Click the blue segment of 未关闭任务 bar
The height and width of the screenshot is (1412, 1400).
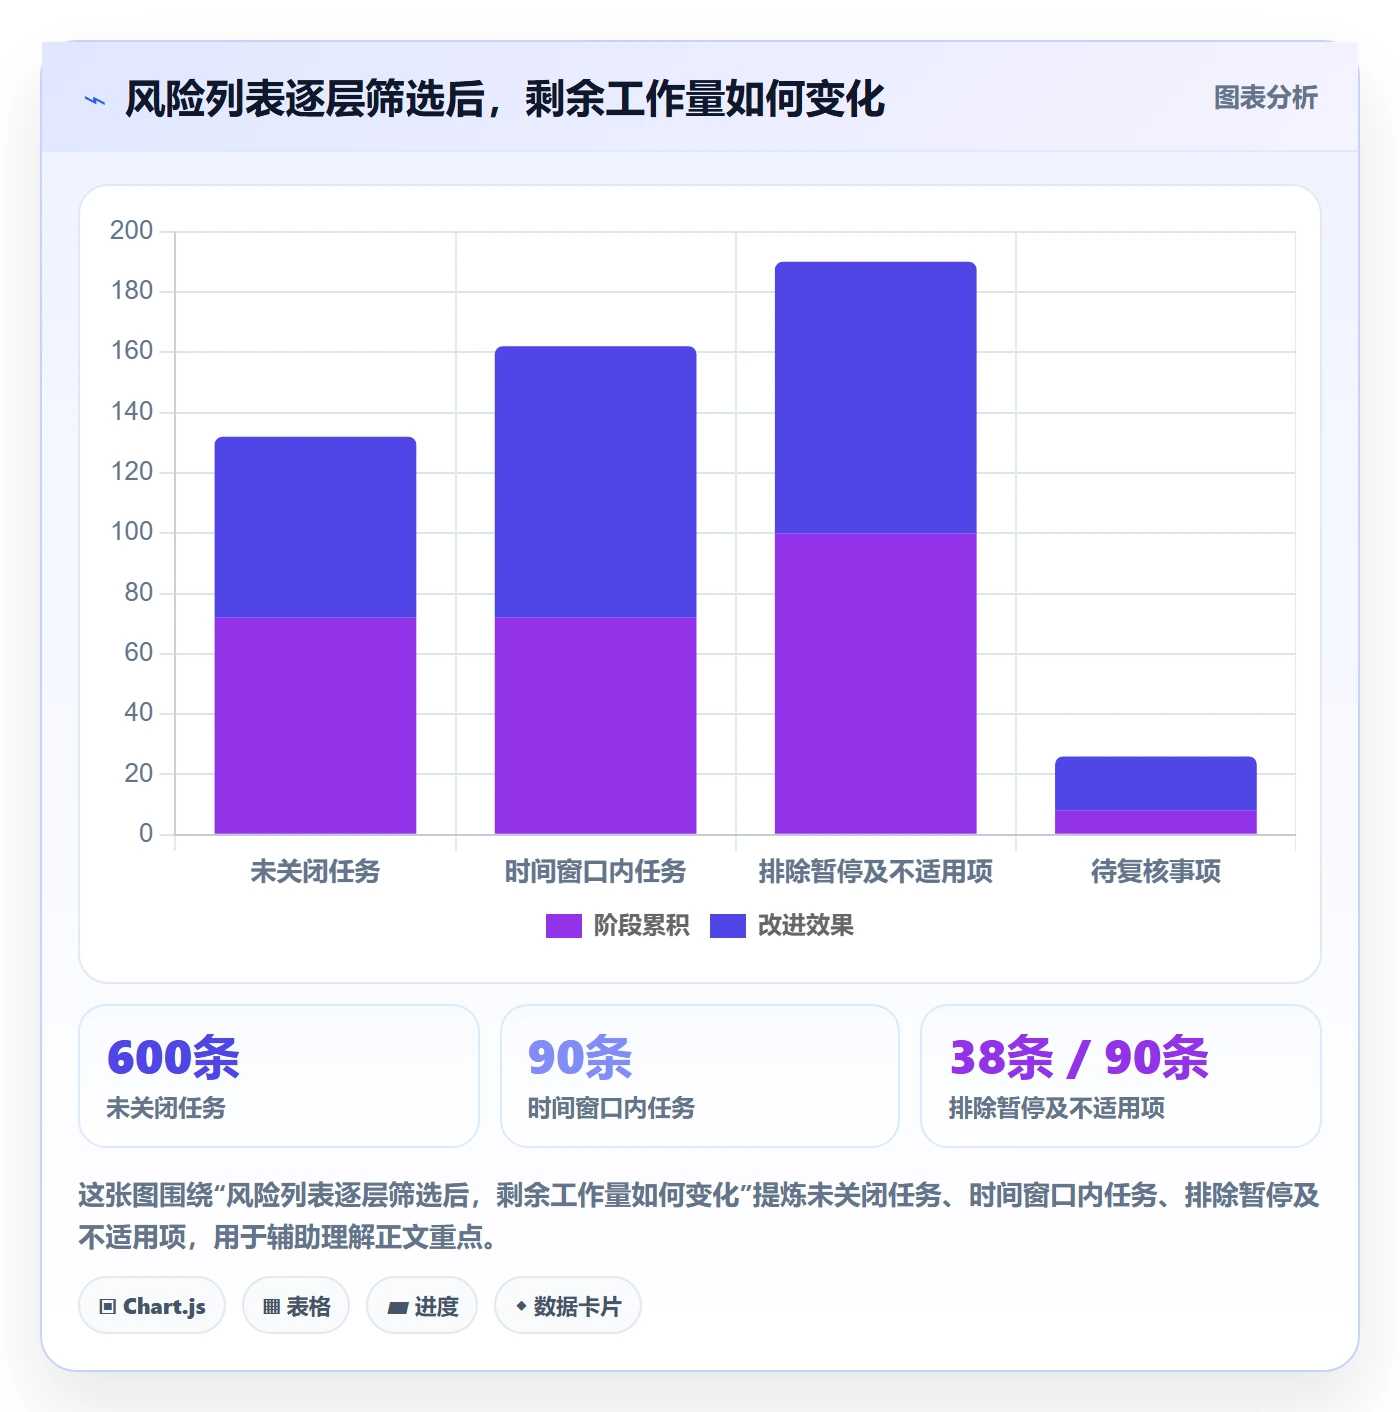[315, 527]
